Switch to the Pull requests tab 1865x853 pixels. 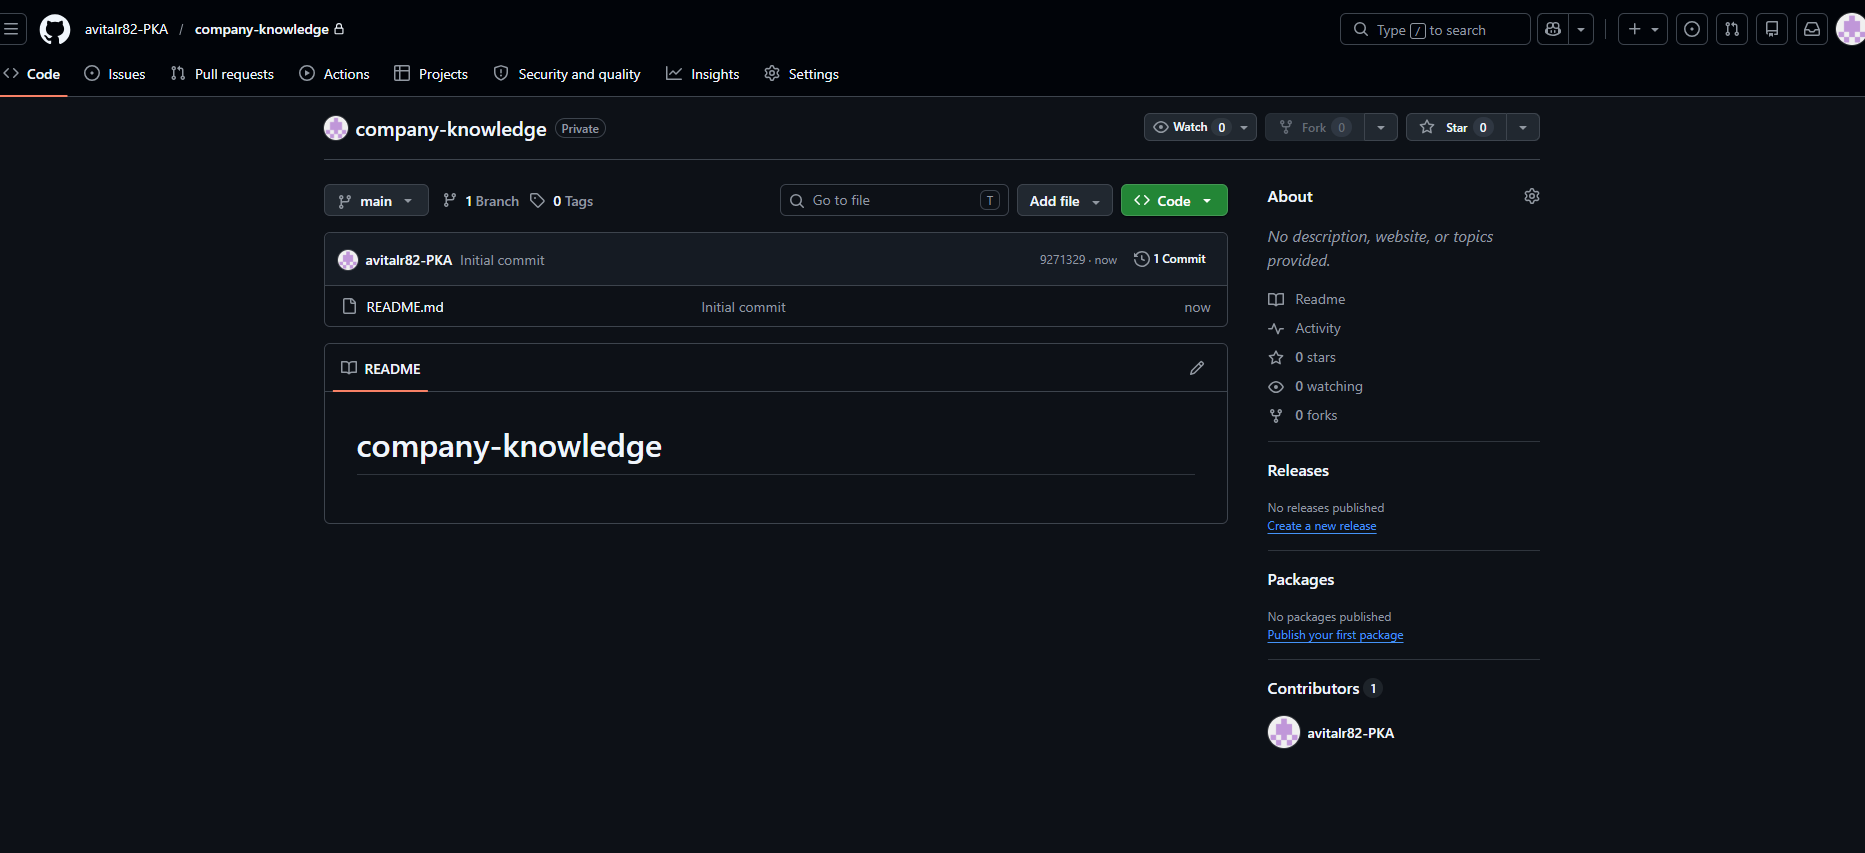(x=222, y=74)
